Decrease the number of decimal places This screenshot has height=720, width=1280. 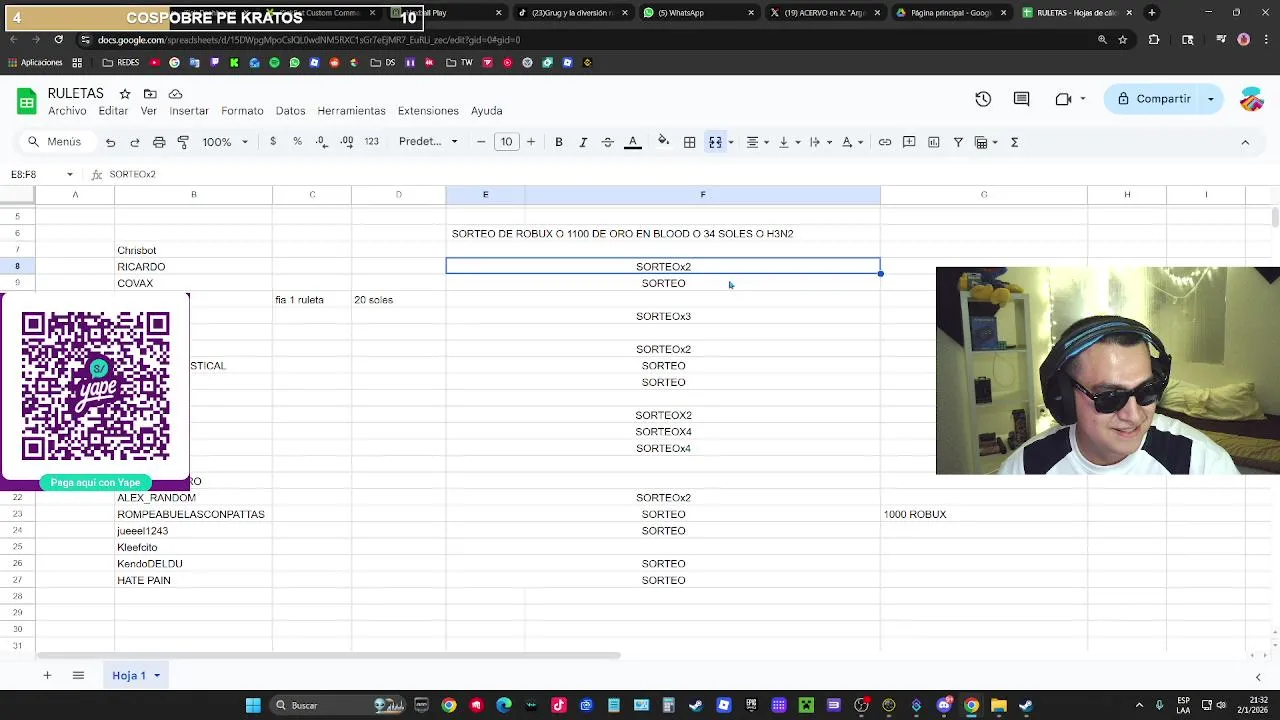[x=322, y=142]
